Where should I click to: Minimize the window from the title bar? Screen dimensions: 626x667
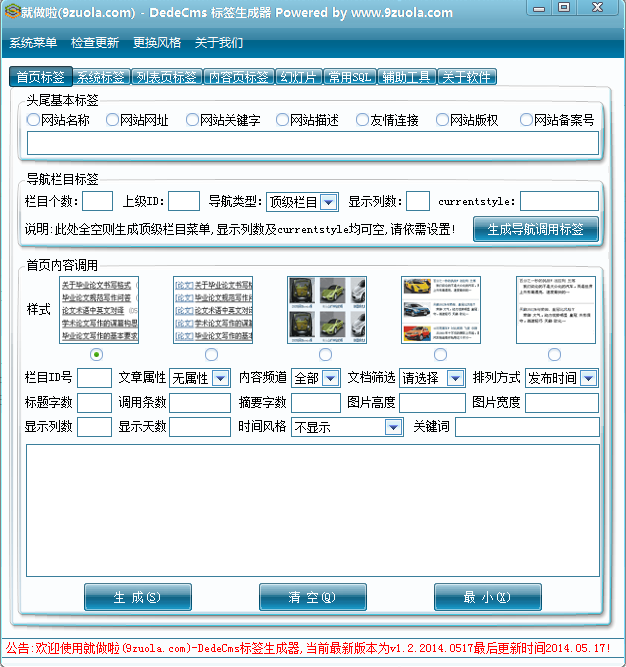(x=539, y=8)
